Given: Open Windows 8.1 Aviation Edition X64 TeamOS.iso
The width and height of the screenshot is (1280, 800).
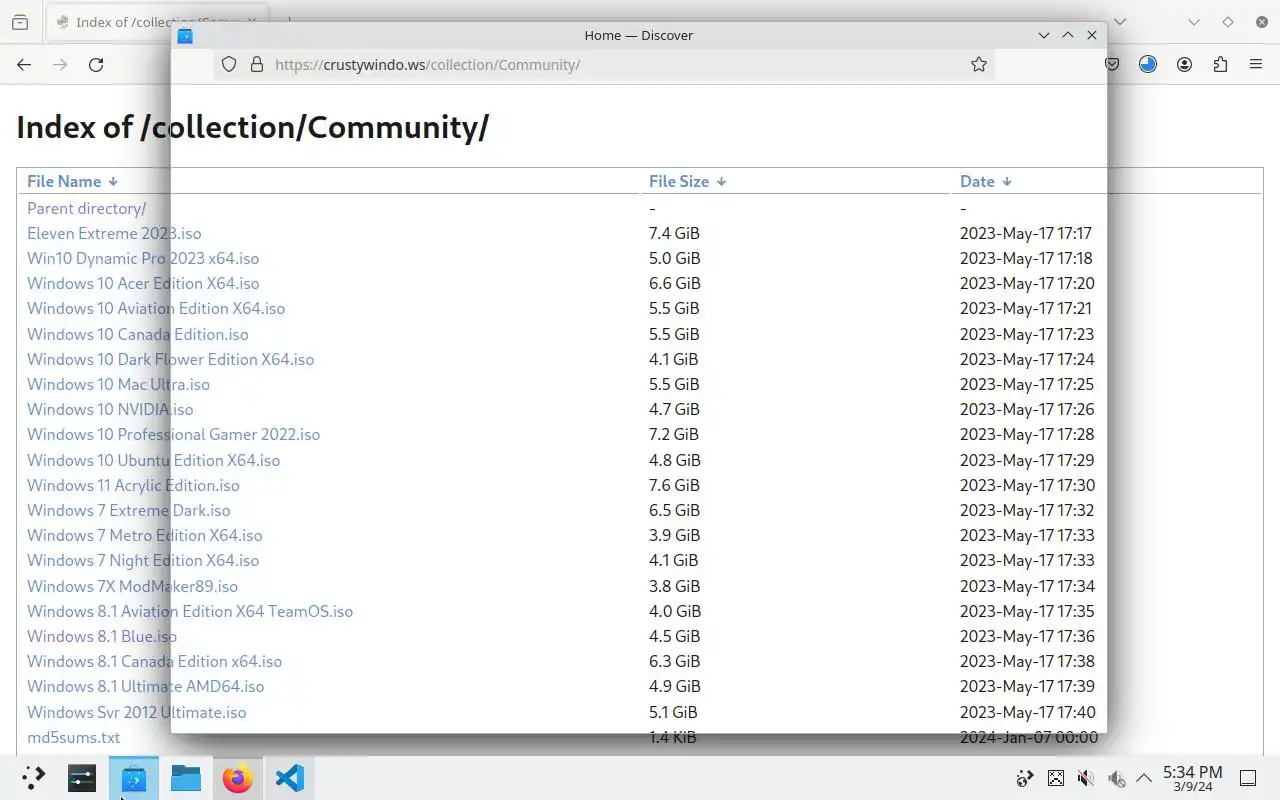Looking at the screenshot, I should (190, 611).
